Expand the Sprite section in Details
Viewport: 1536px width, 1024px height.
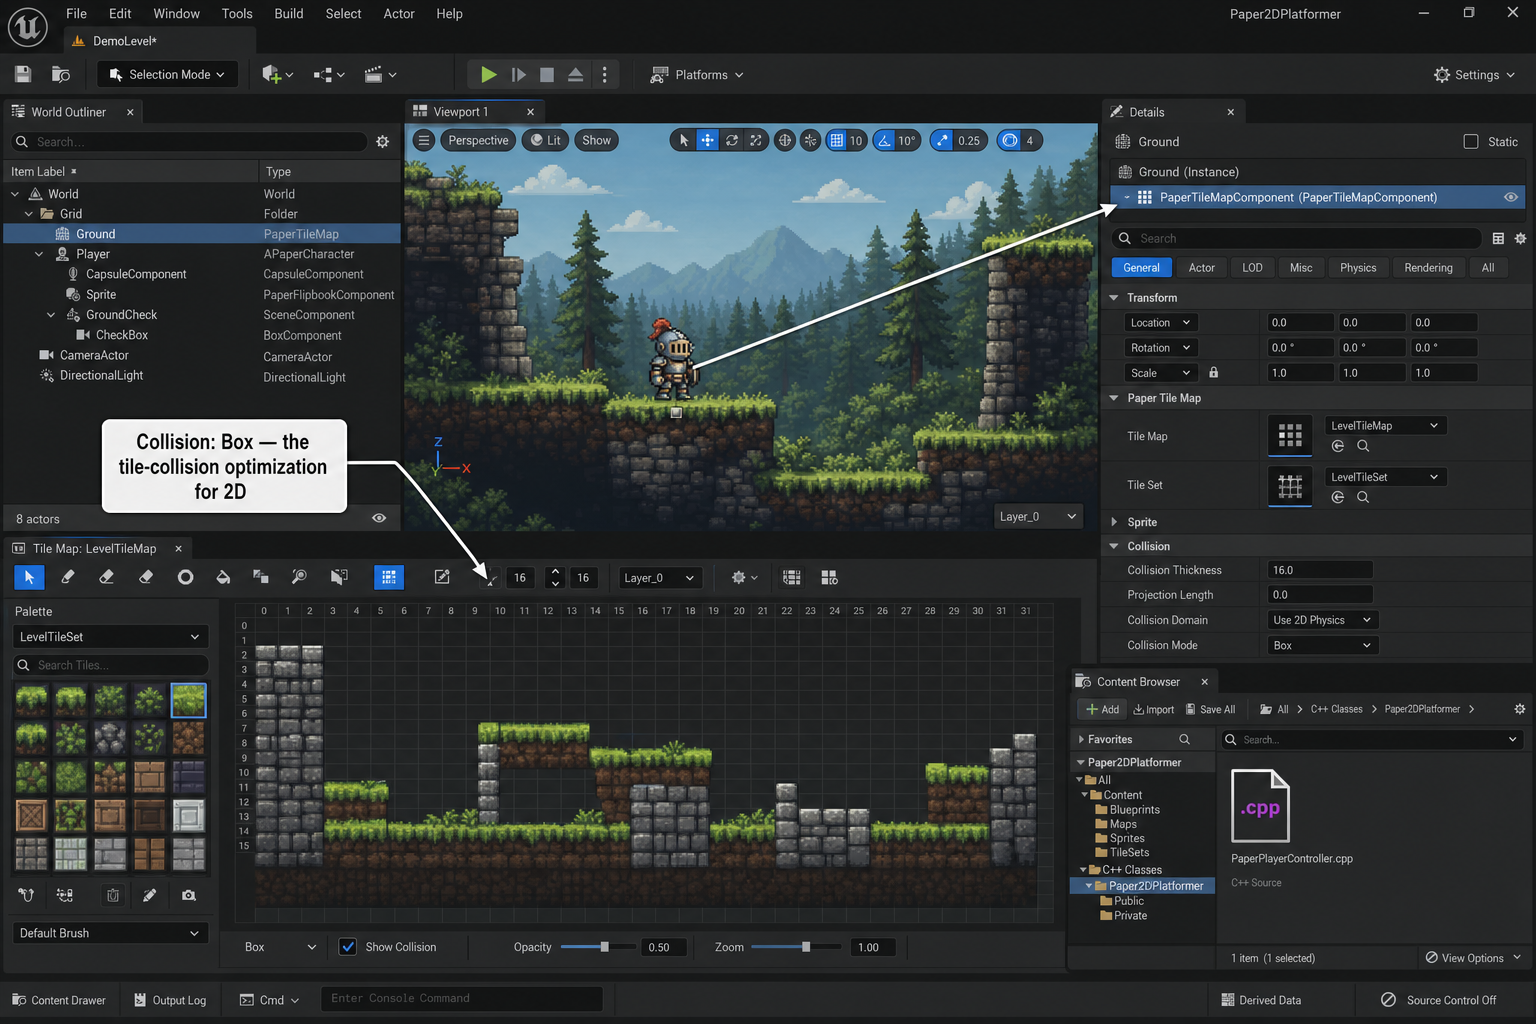point(1114,522)
